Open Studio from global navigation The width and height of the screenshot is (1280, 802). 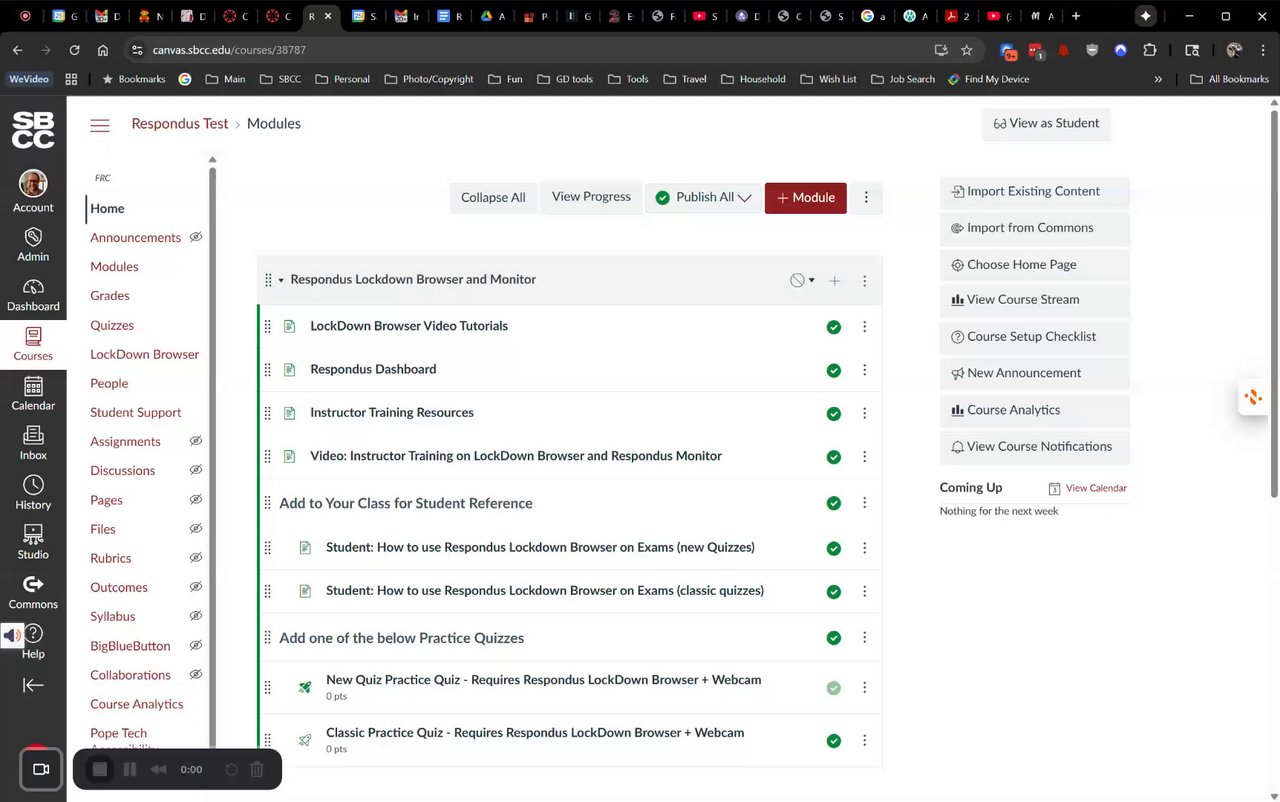point(33,542)
